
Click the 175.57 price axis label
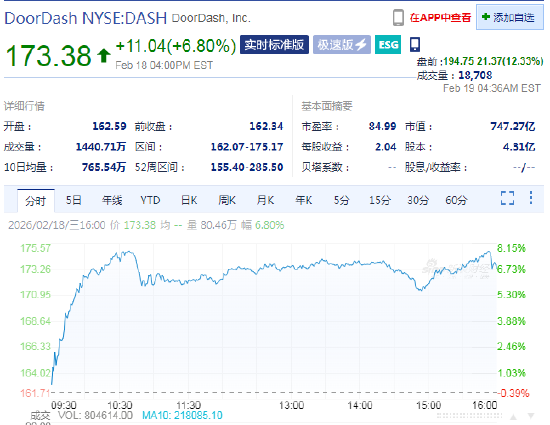click(35, 248)
